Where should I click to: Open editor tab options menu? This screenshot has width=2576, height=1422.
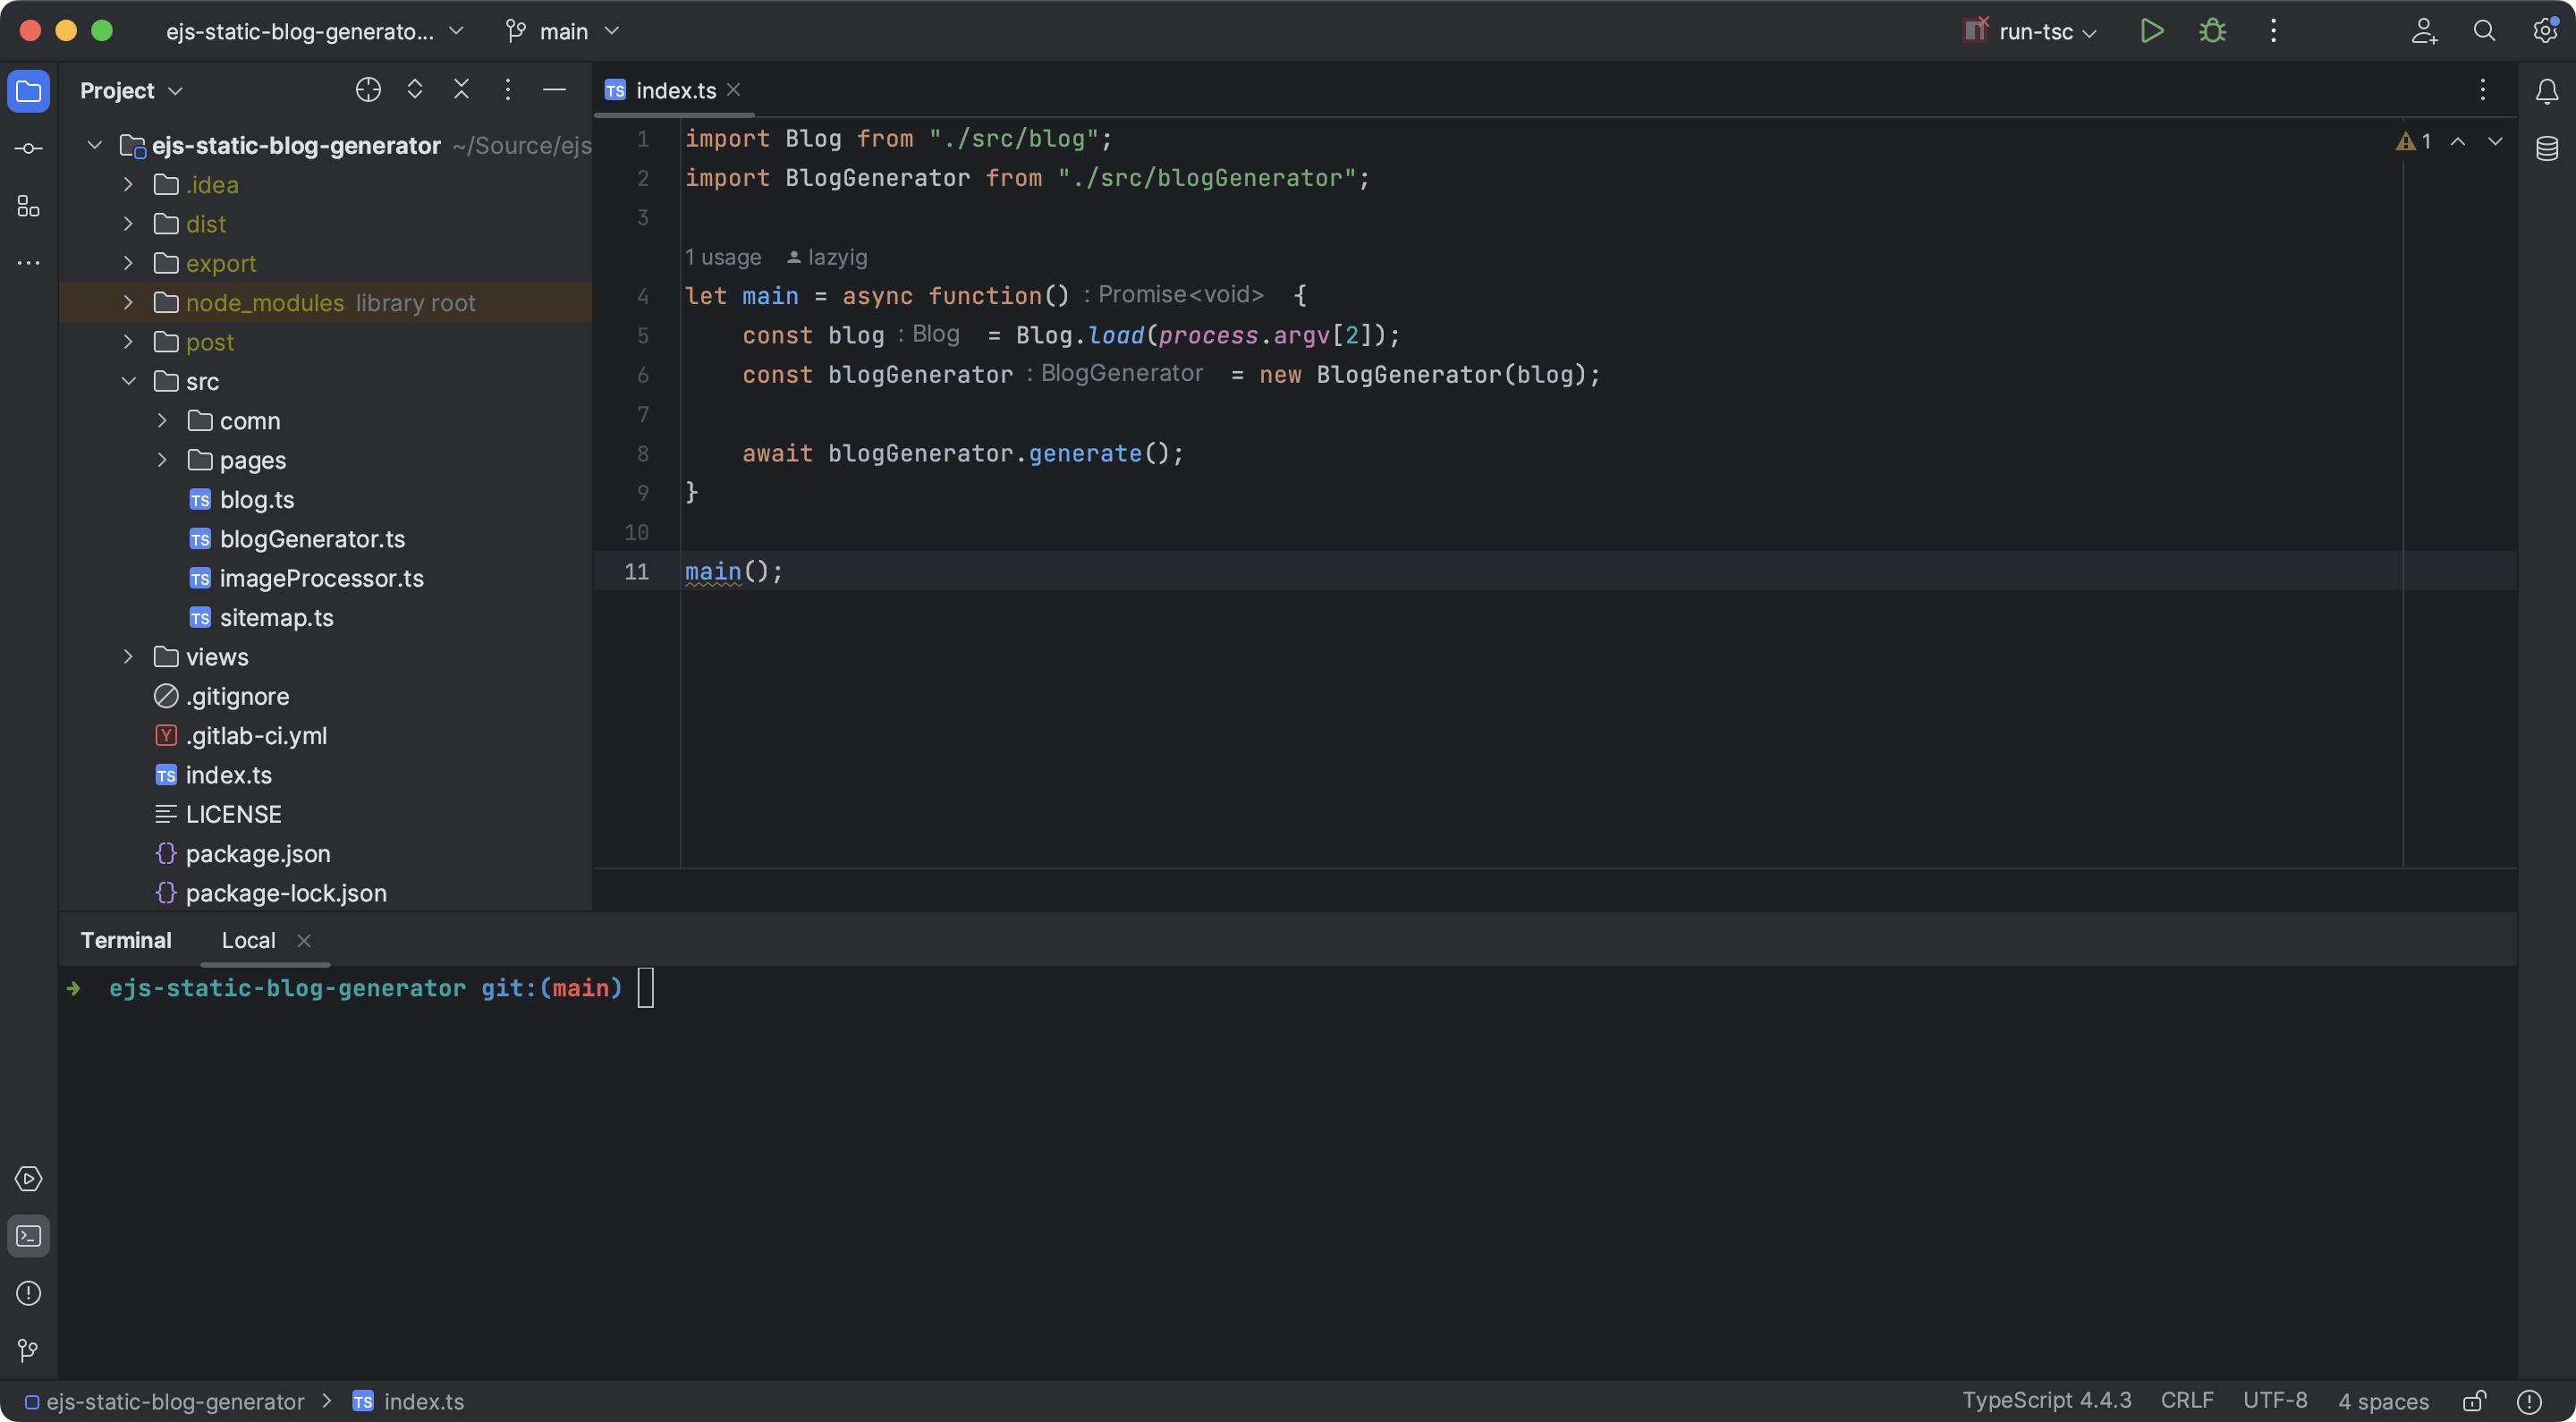(2483, 90)
